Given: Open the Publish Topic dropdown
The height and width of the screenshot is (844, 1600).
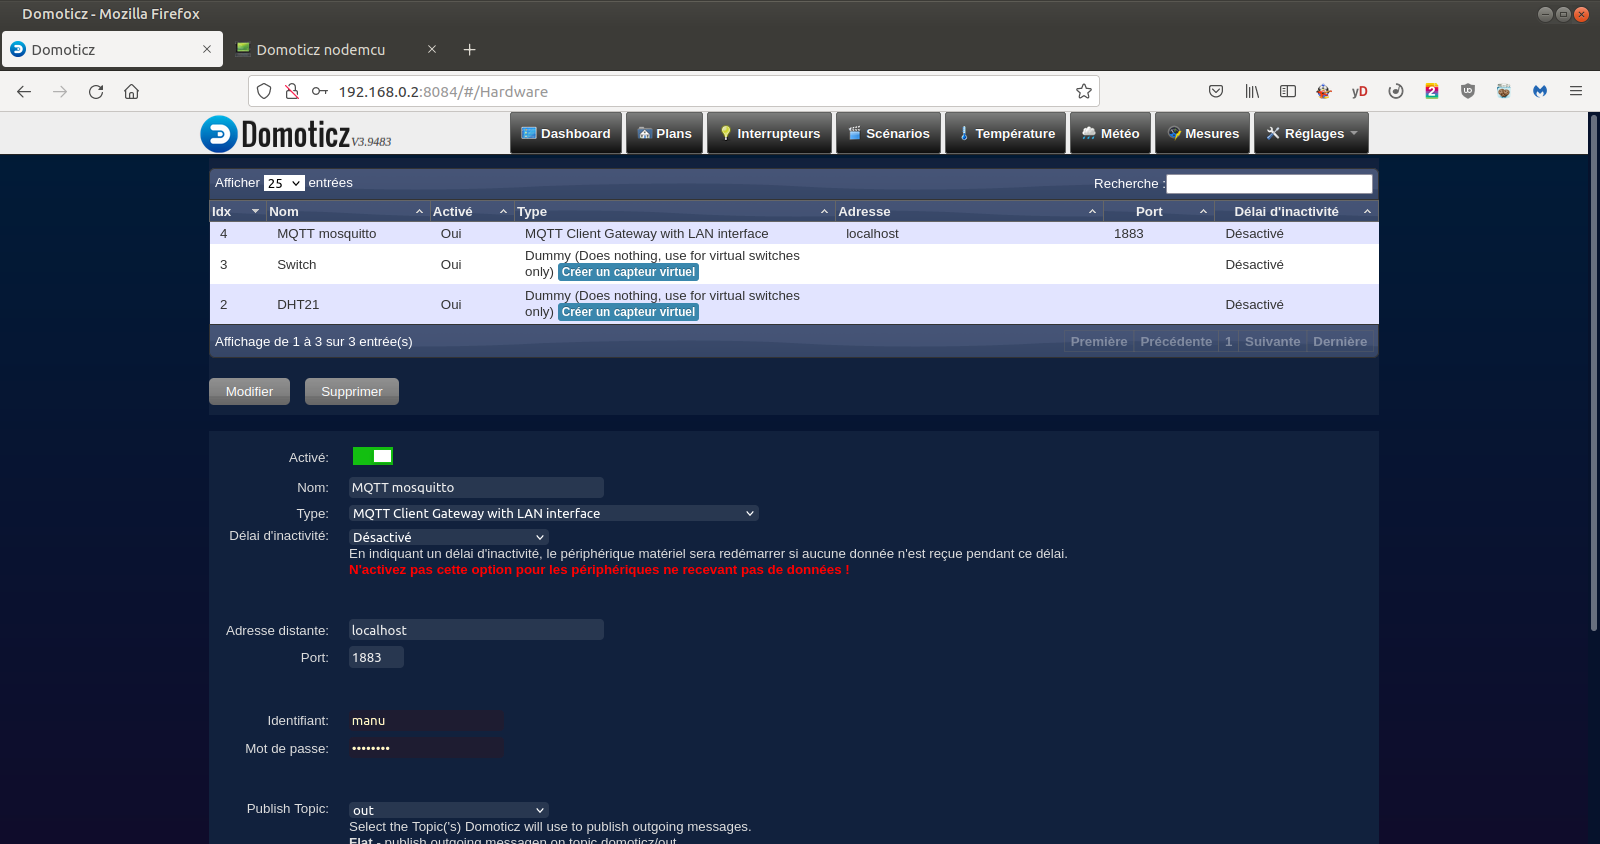Looking at the screenshot, I should [448, 810].
